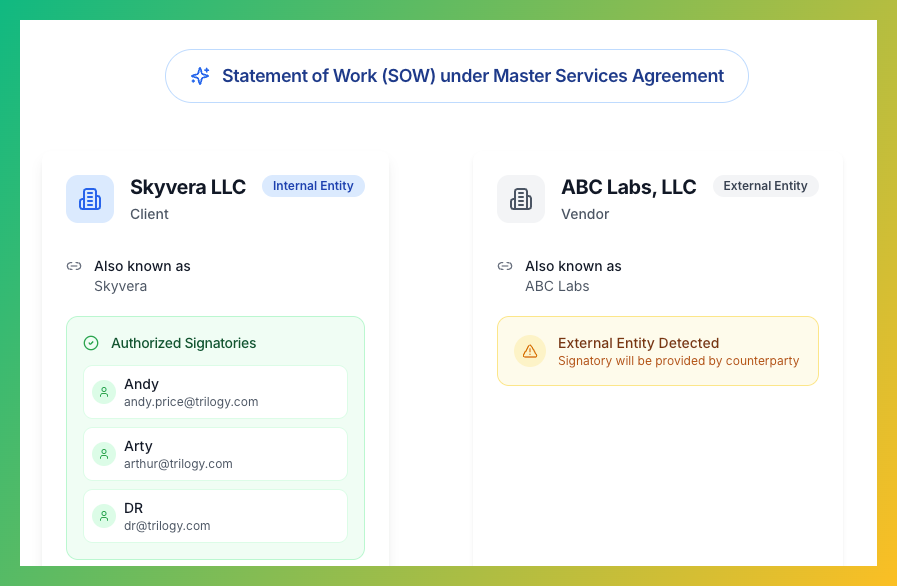The height and width of the screenshot is (586, 897).
Task: Click the arthur@trilogy.com email
Action: coord(178,464)
